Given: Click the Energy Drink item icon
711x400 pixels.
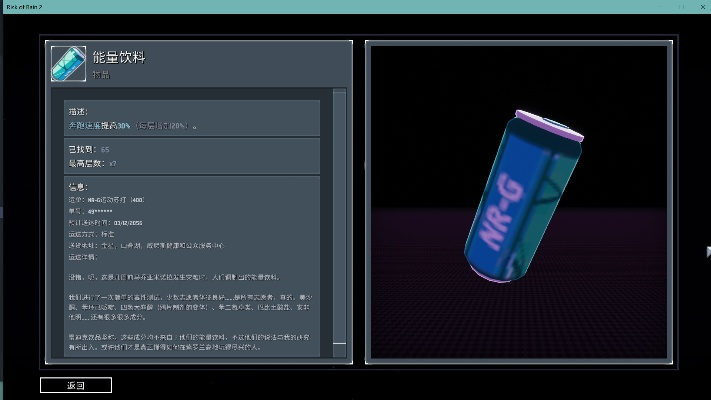Looking at the screenshot, I should tap(69, 62).
